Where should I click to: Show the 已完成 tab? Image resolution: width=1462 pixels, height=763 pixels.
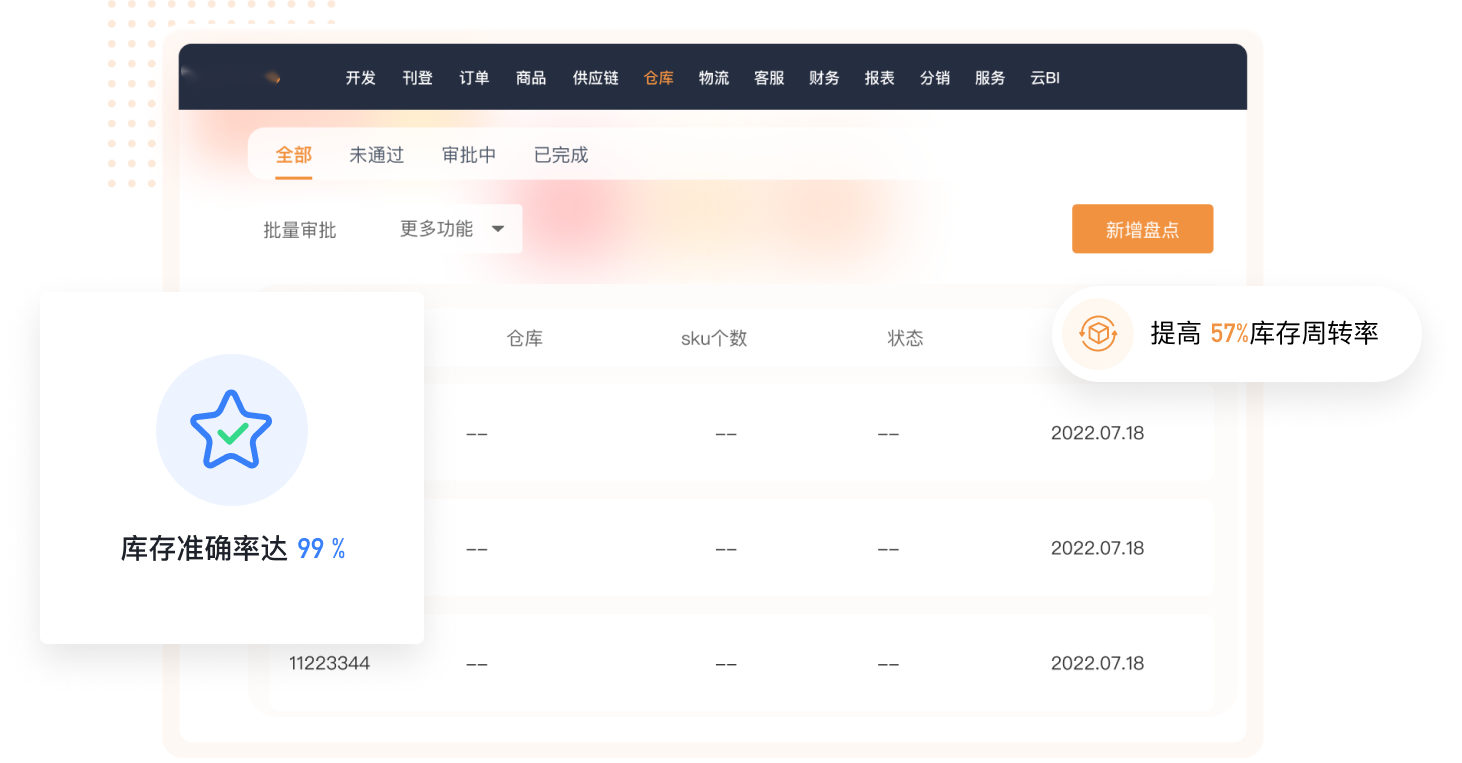pyautogui.click(x=560, y=155)
